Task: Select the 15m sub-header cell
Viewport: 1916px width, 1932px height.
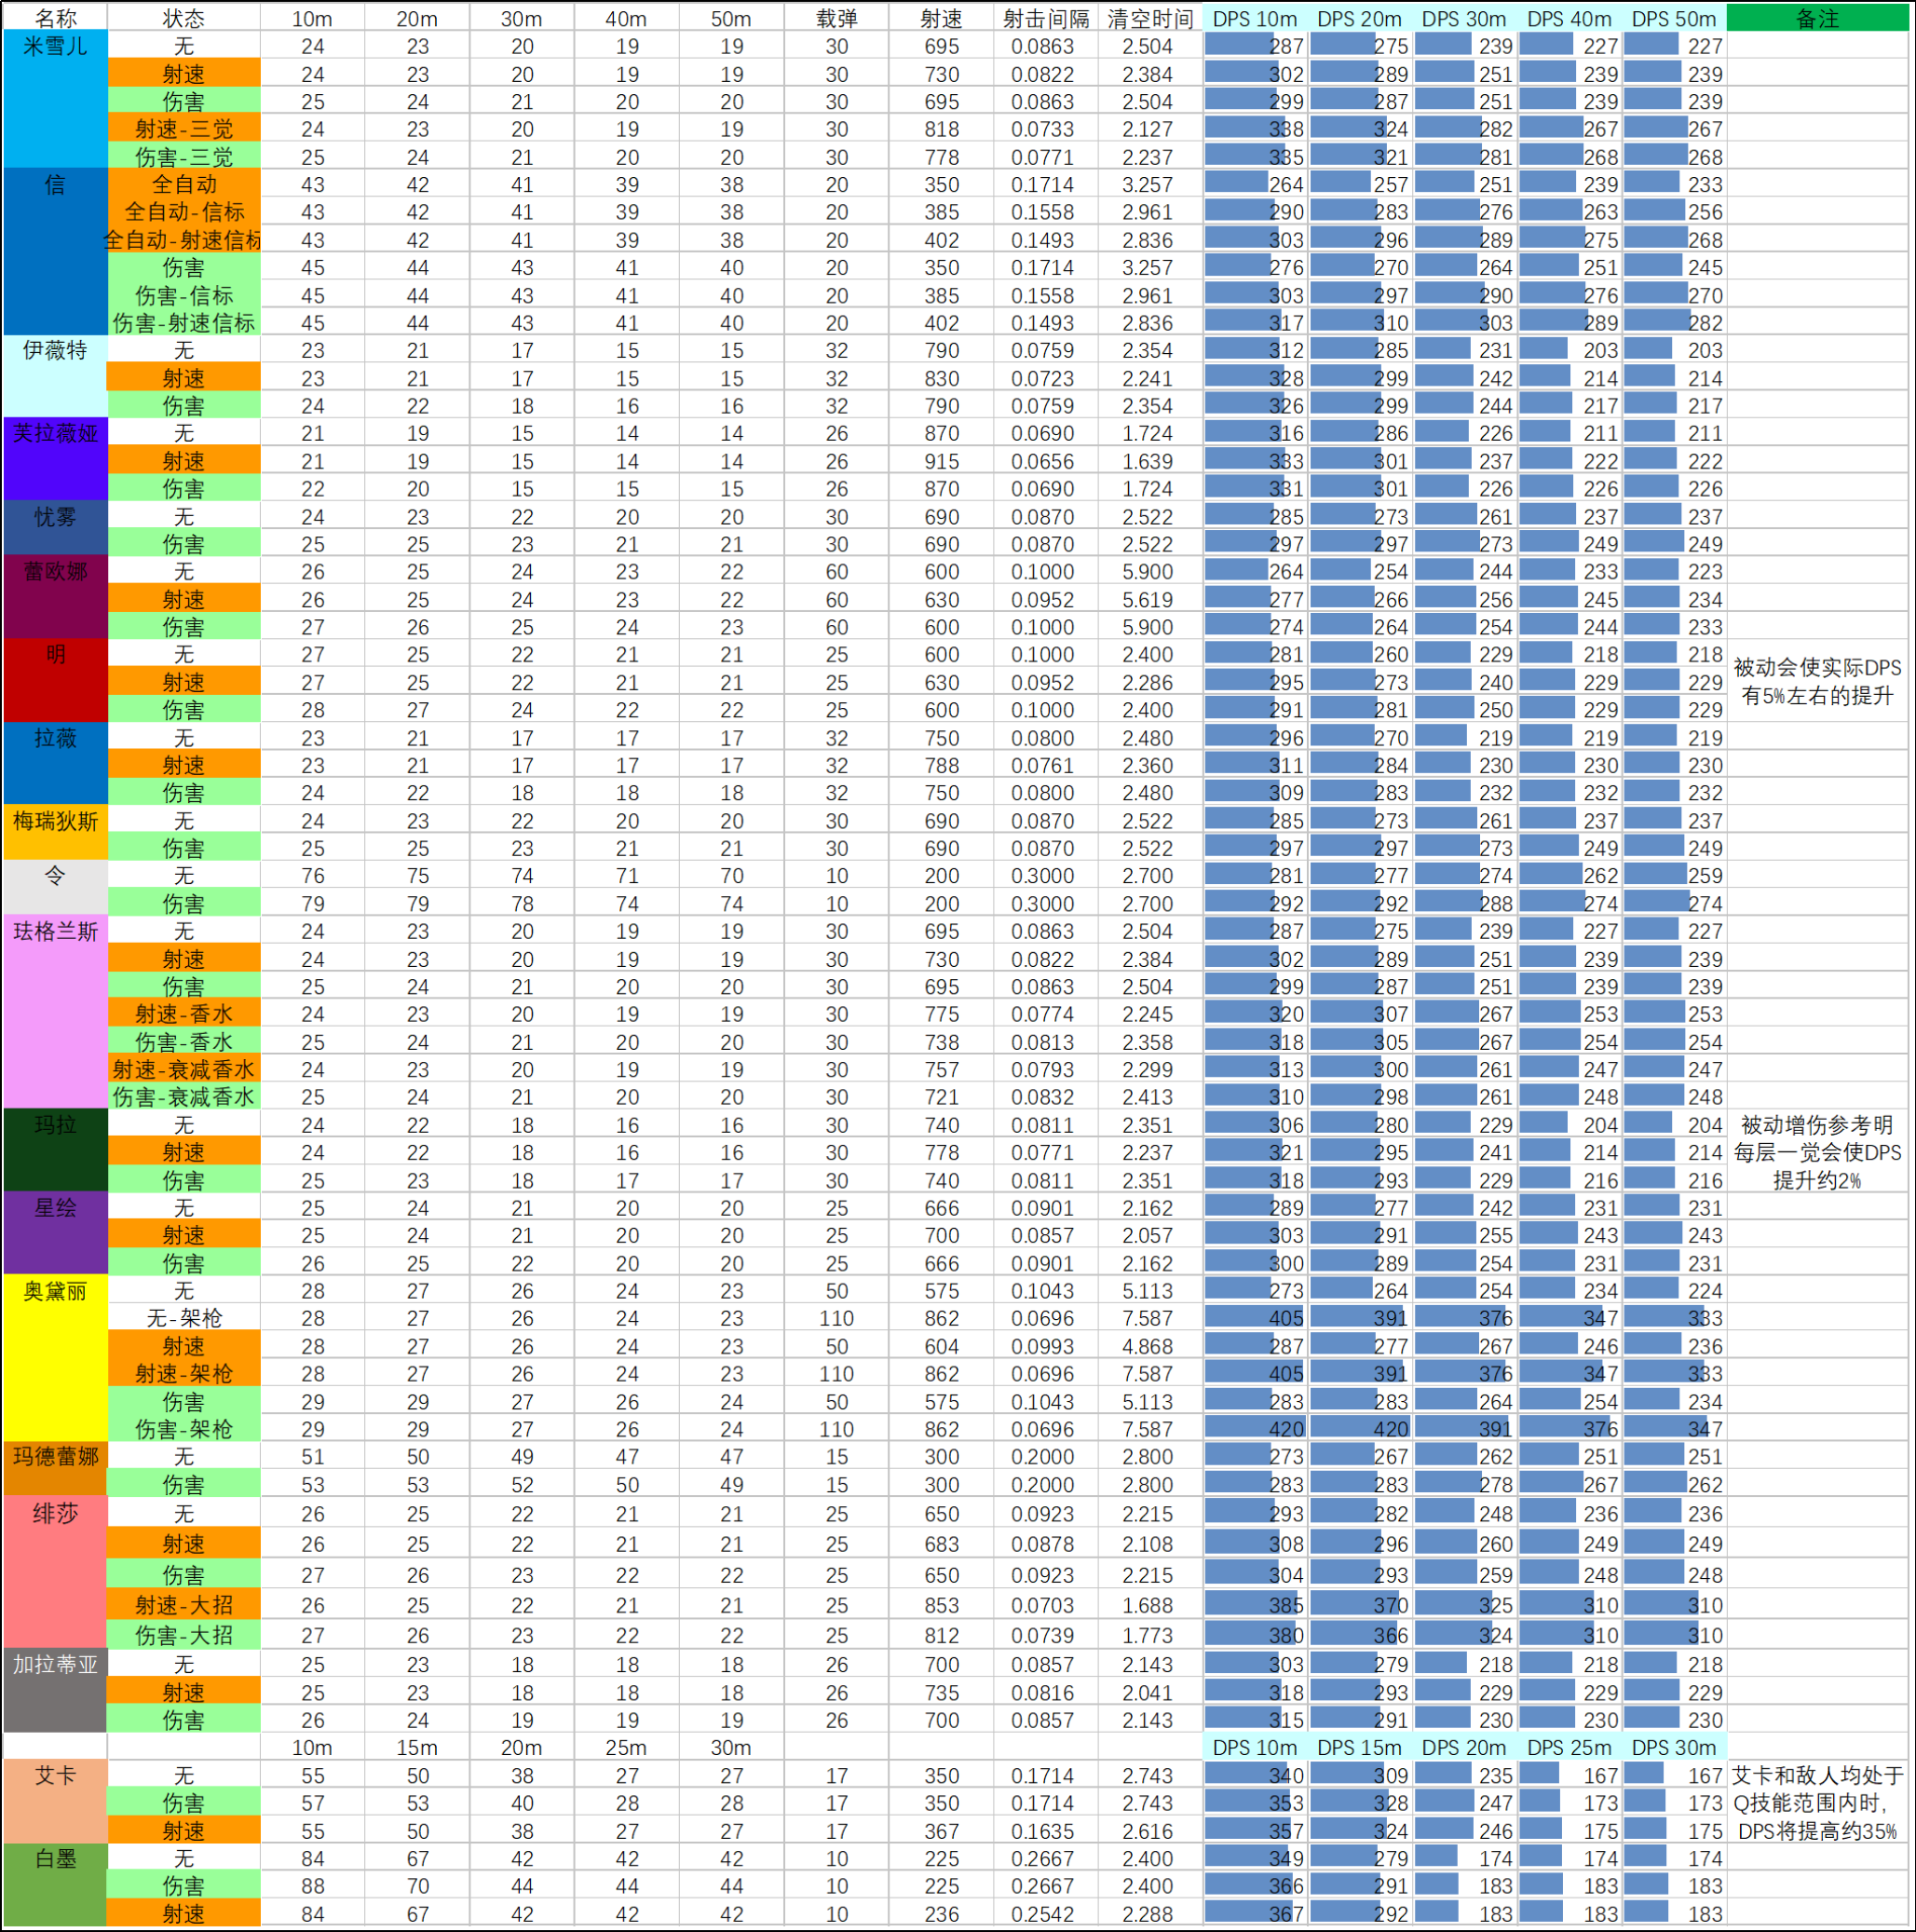Action: click(x=417, y=1747)
